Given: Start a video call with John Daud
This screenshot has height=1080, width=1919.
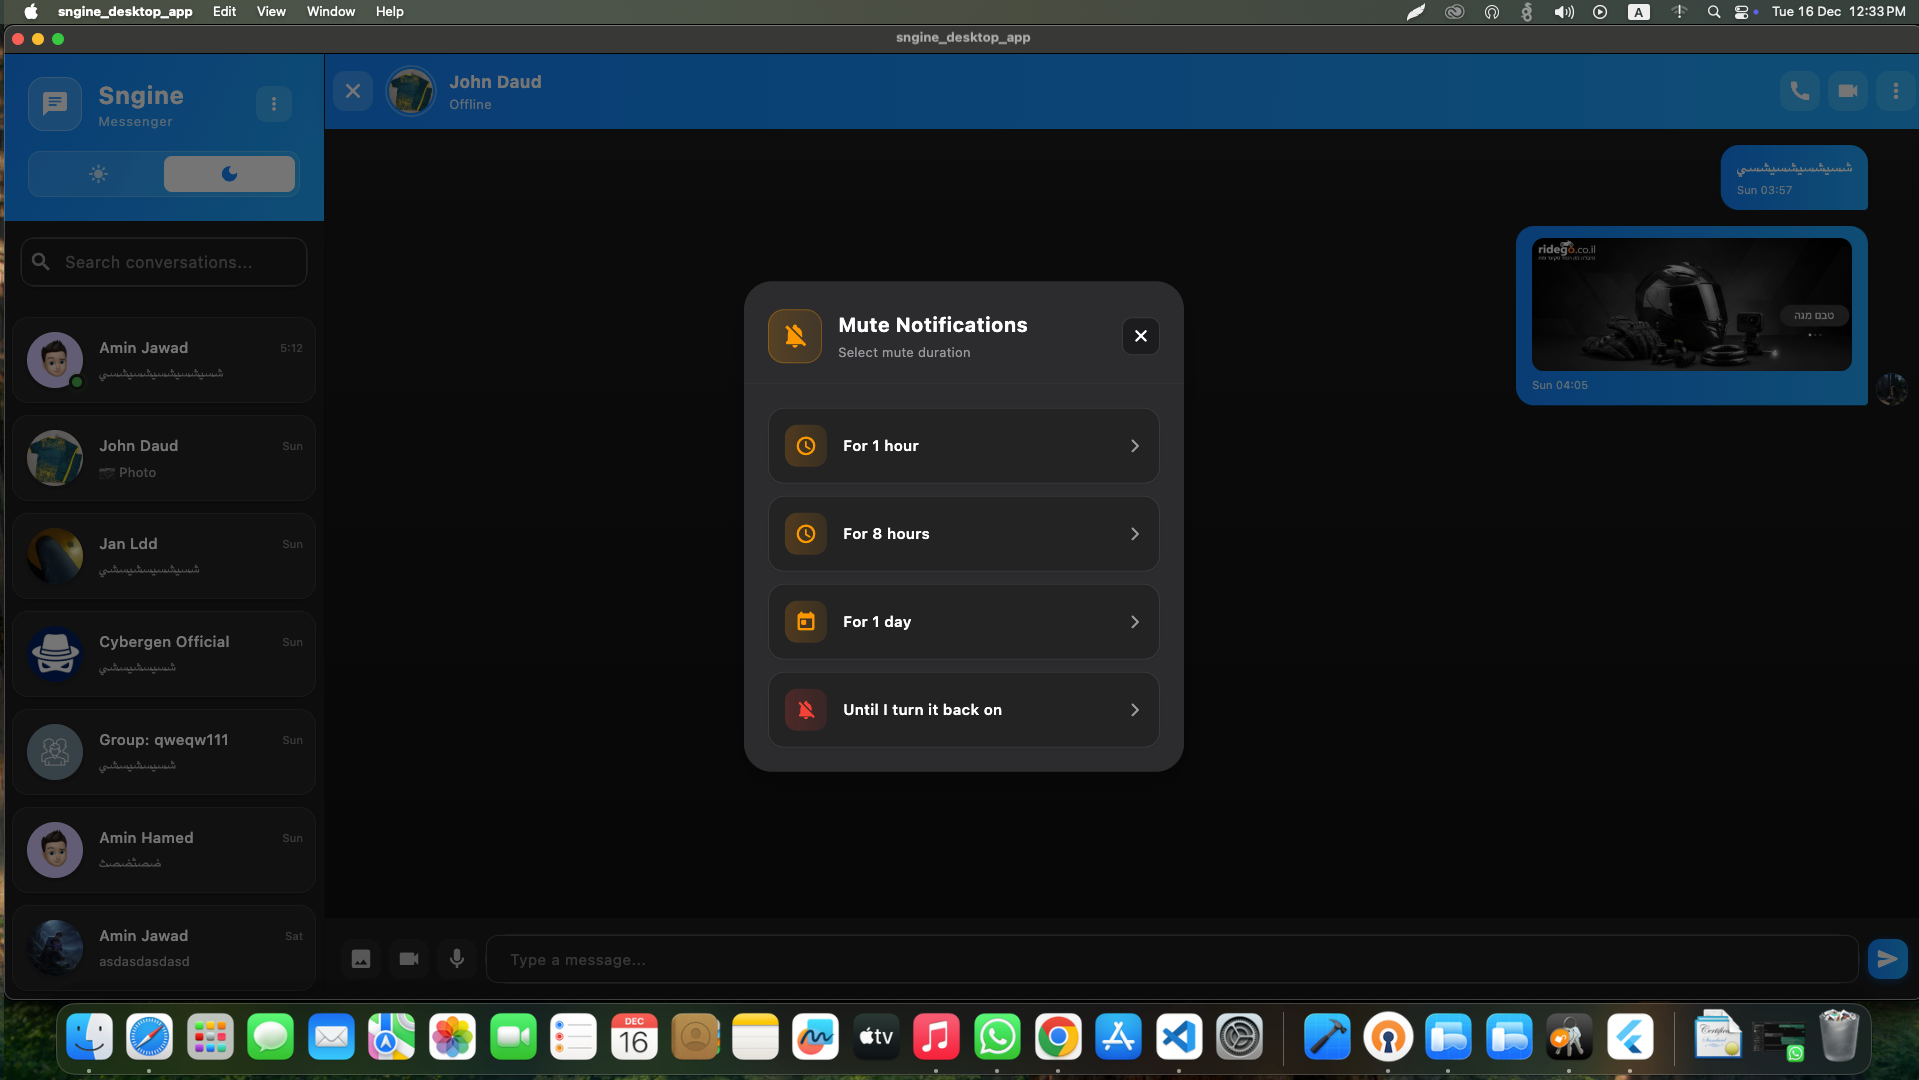Looking at the screenshot, I should [1846, 90].
